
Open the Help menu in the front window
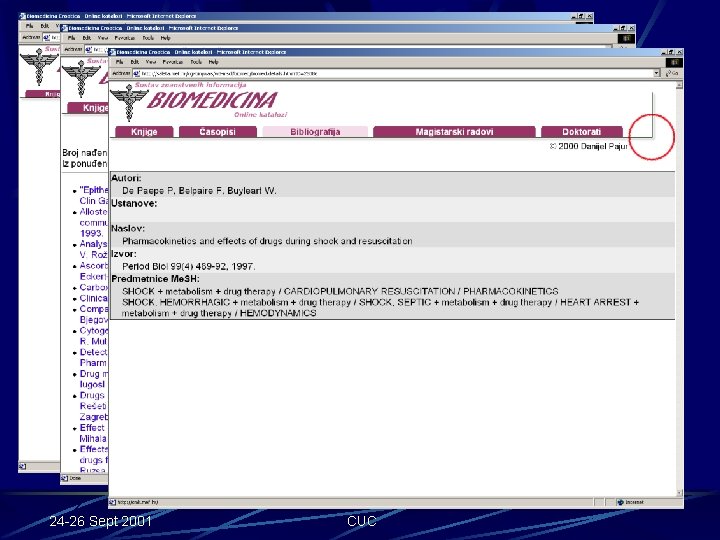click(214, 62)
